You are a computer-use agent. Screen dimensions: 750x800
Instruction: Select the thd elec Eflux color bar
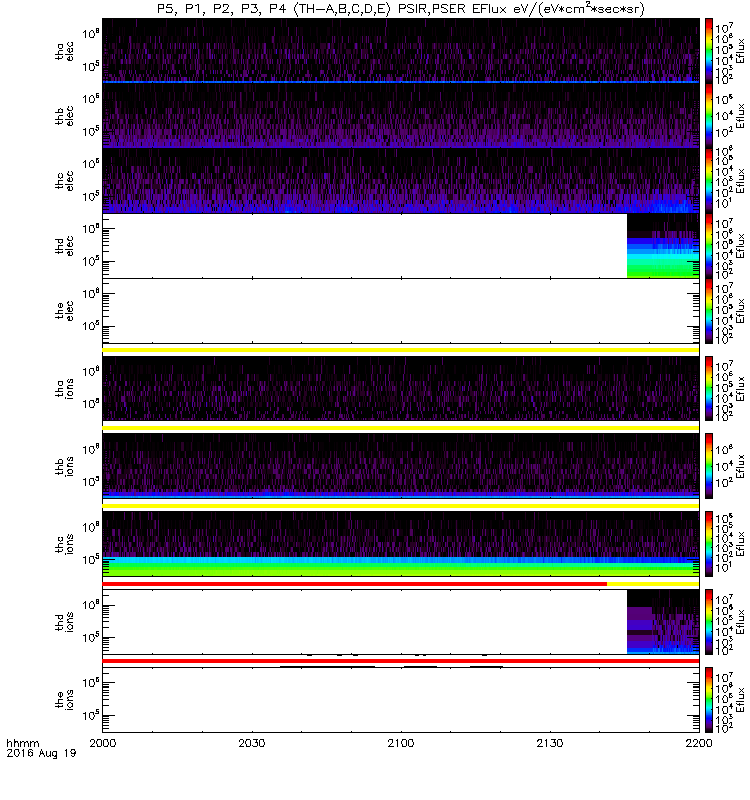click(x=709, y=246)
